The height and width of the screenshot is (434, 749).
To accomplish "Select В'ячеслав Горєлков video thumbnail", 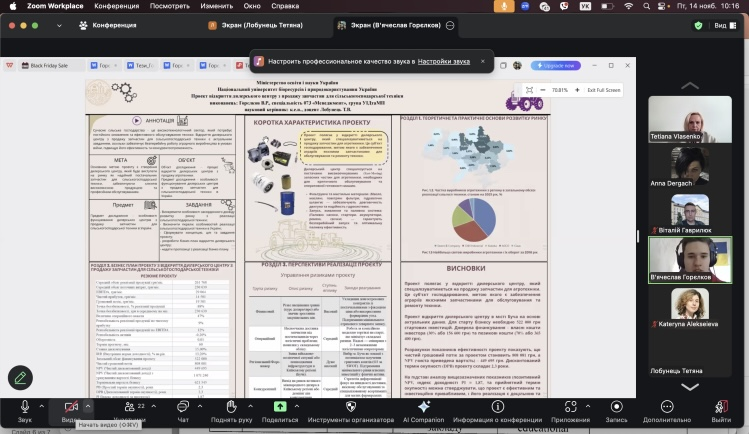I will [690, 260].
